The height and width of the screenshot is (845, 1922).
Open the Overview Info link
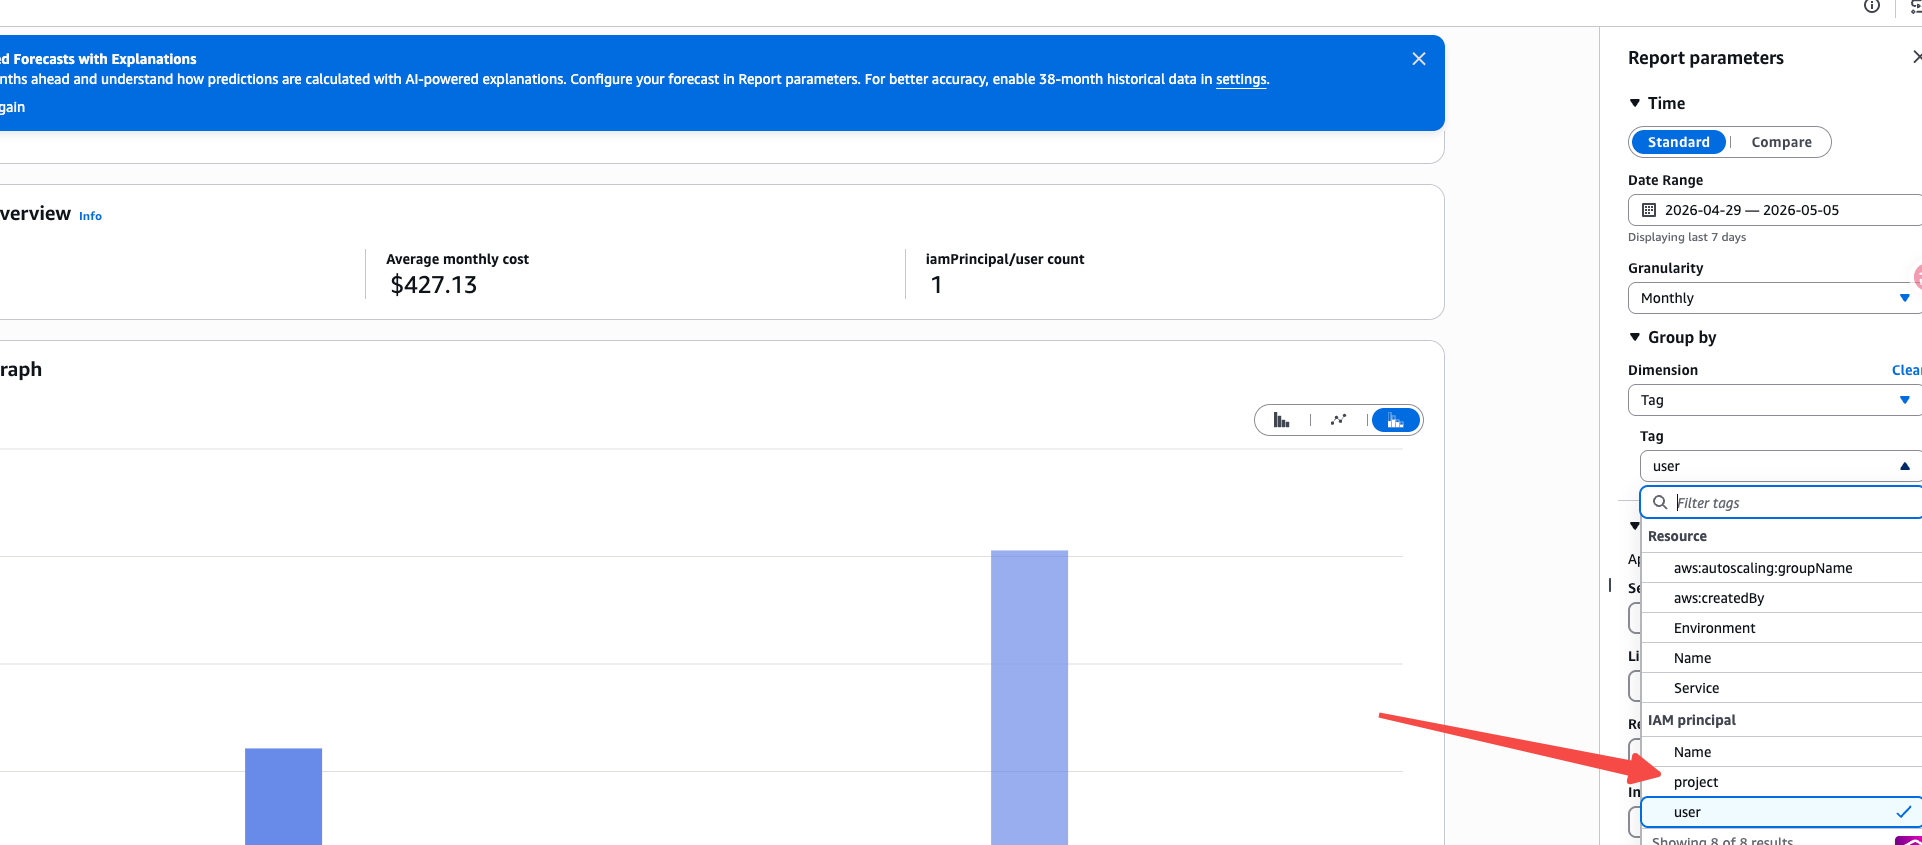coord(90,216)
